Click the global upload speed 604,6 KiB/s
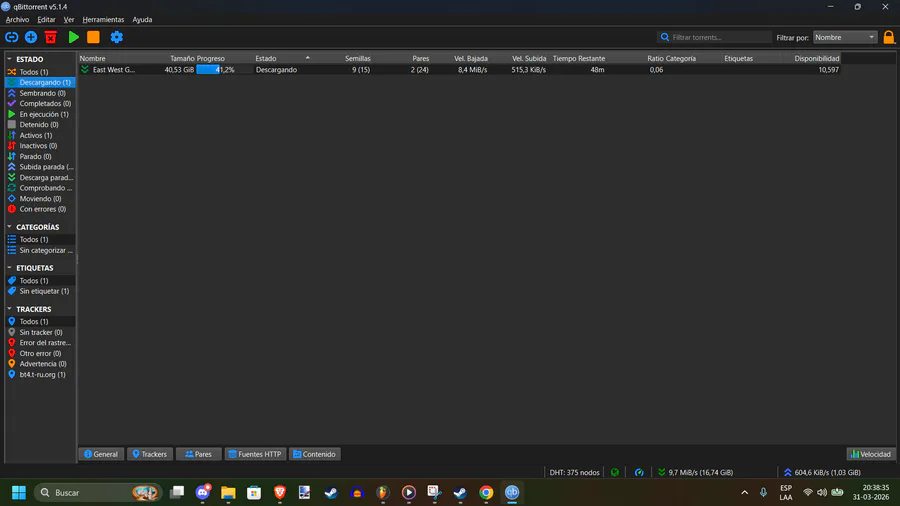900x506 pixels. coord(822,472)
